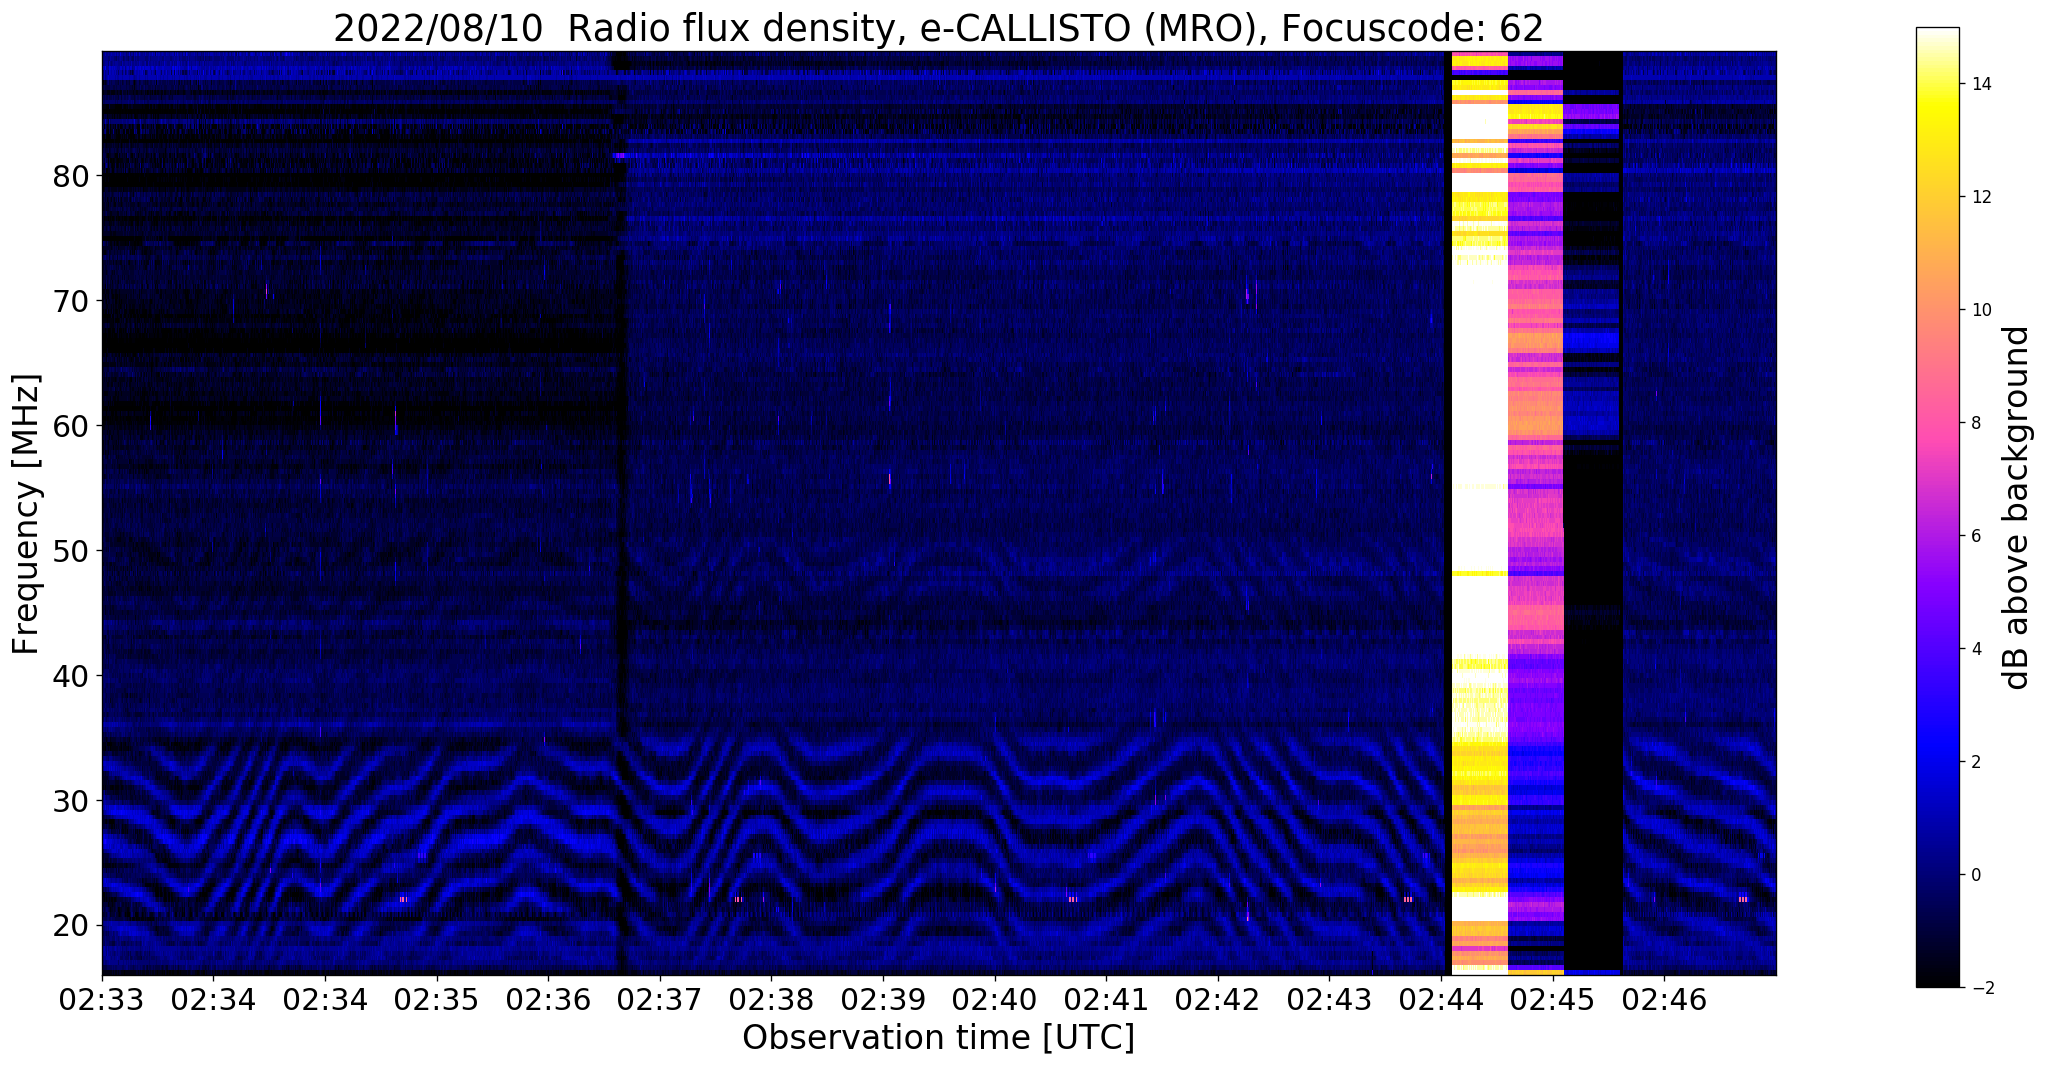Click the 30 MHz frequency tick label
Viewport: 2047px width, 1067px height.
(71, 801)
